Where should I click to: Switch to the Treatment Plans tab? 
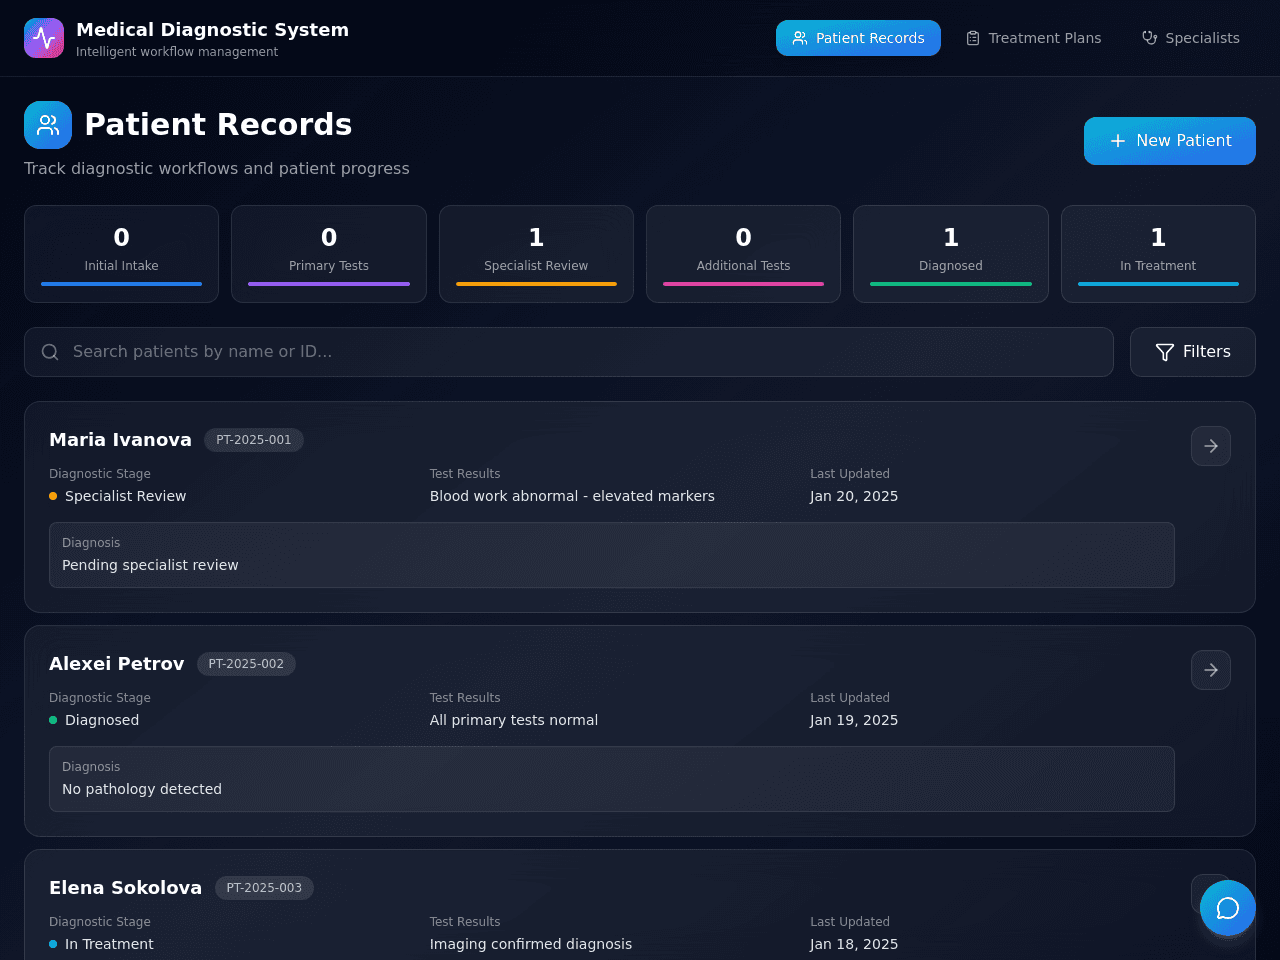tap(1033, 38)
